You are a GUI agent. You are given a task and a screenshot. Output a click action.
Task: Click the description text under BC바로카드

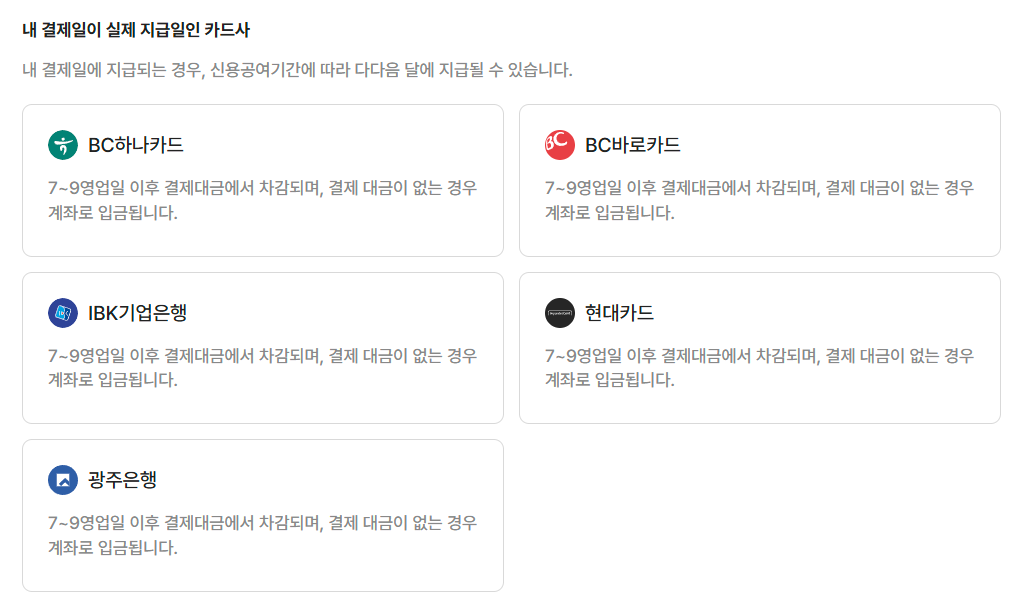[x=760, y=197]
